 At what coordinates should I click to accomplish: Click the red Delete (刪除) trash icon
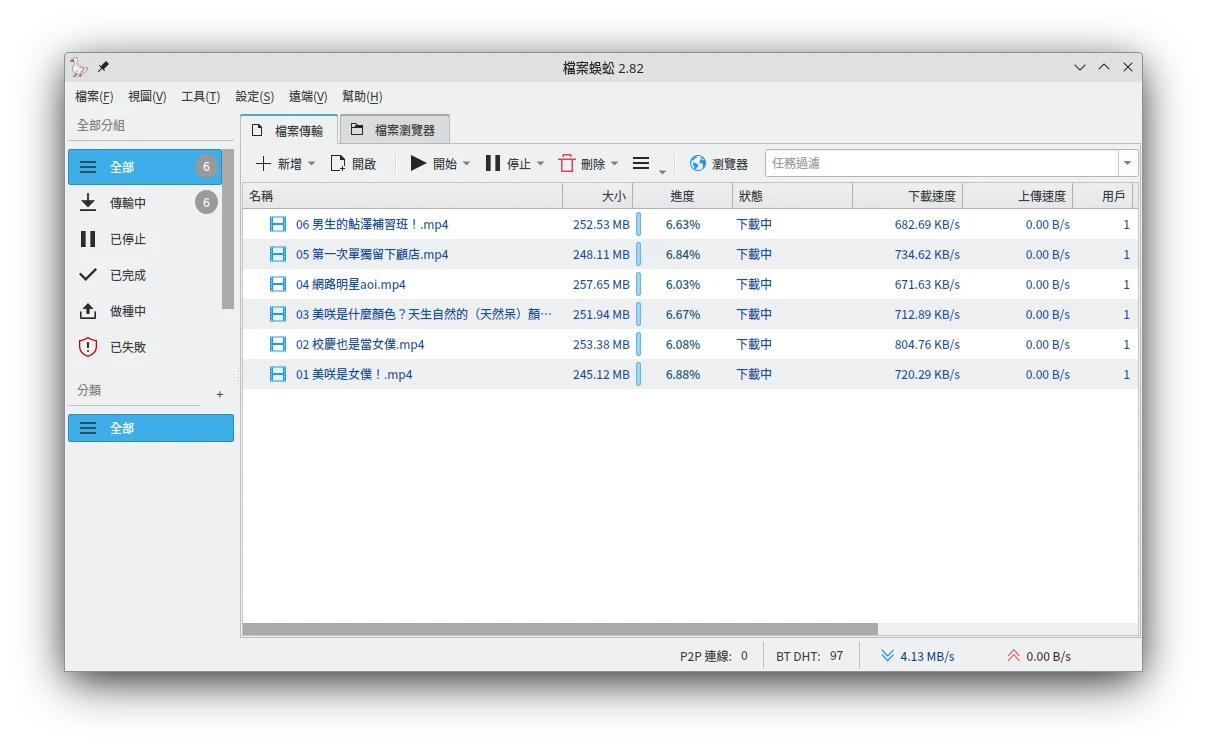coord(567,163)
